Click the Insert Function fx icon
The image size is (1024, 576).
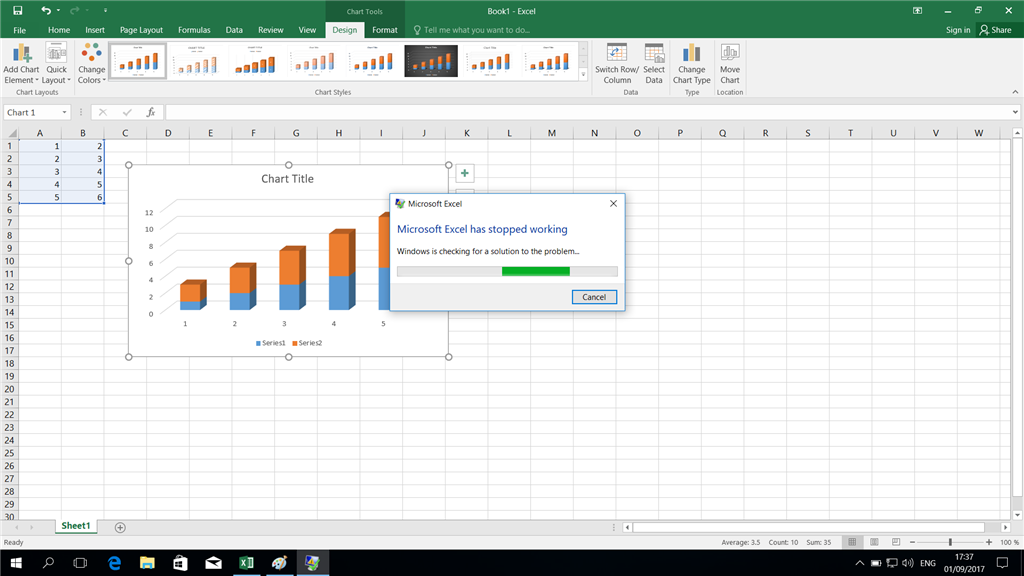pyautogui.click(x=150, y=112)
